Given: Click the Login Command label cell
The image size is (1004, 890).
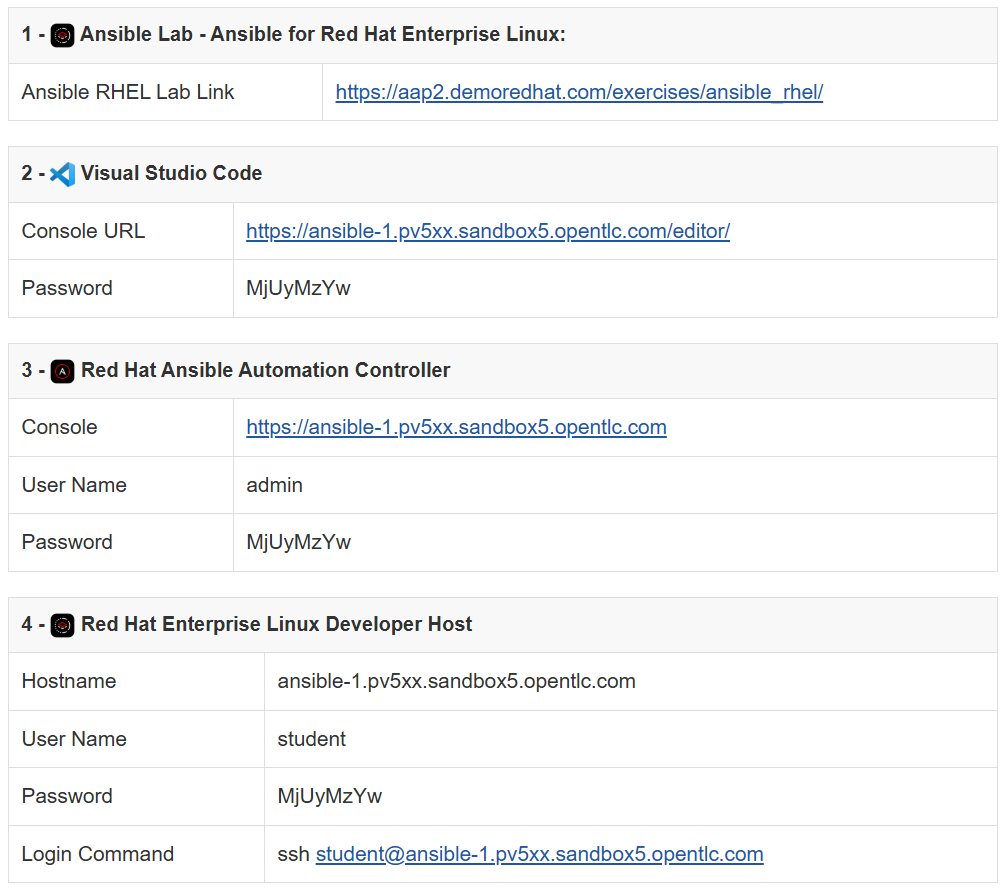Looking at the screenshot, I should click(x=98, y=855).
